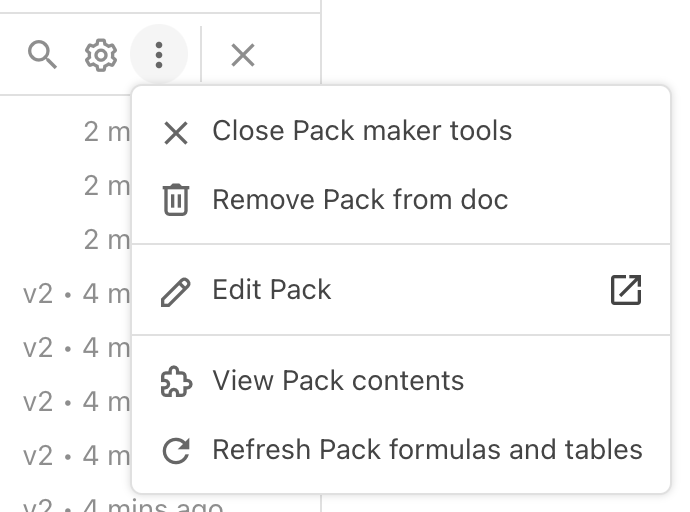Choose "Remove Pack from doc"
This screenshot has height=512, width=690.
pyautogui.click(x=360, y=200)
